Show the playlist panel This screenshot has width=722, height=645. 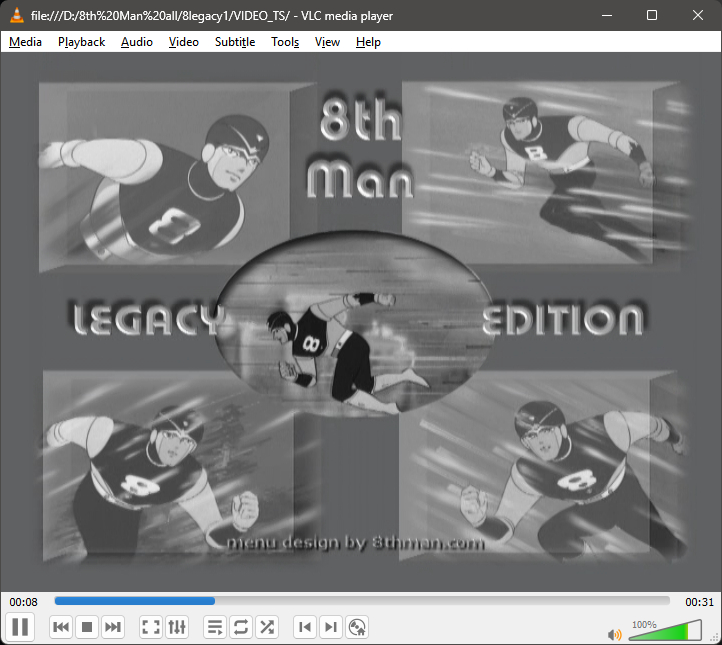tap(215, 627)
